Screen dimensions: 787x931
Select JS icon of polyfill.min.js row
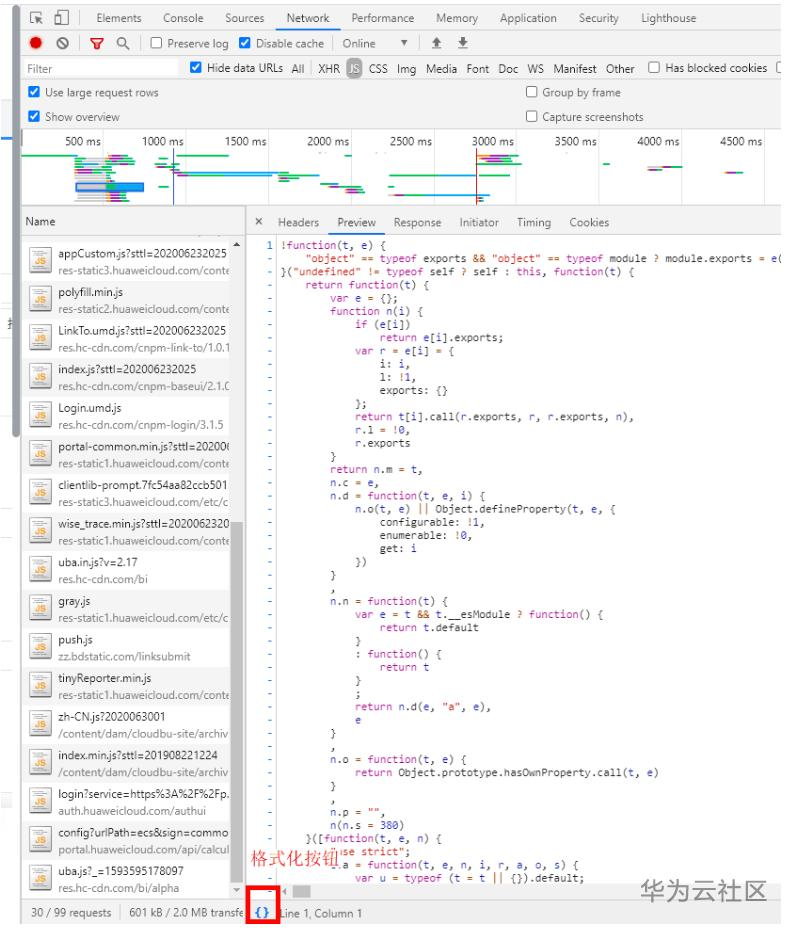click(x=40, y=300)
